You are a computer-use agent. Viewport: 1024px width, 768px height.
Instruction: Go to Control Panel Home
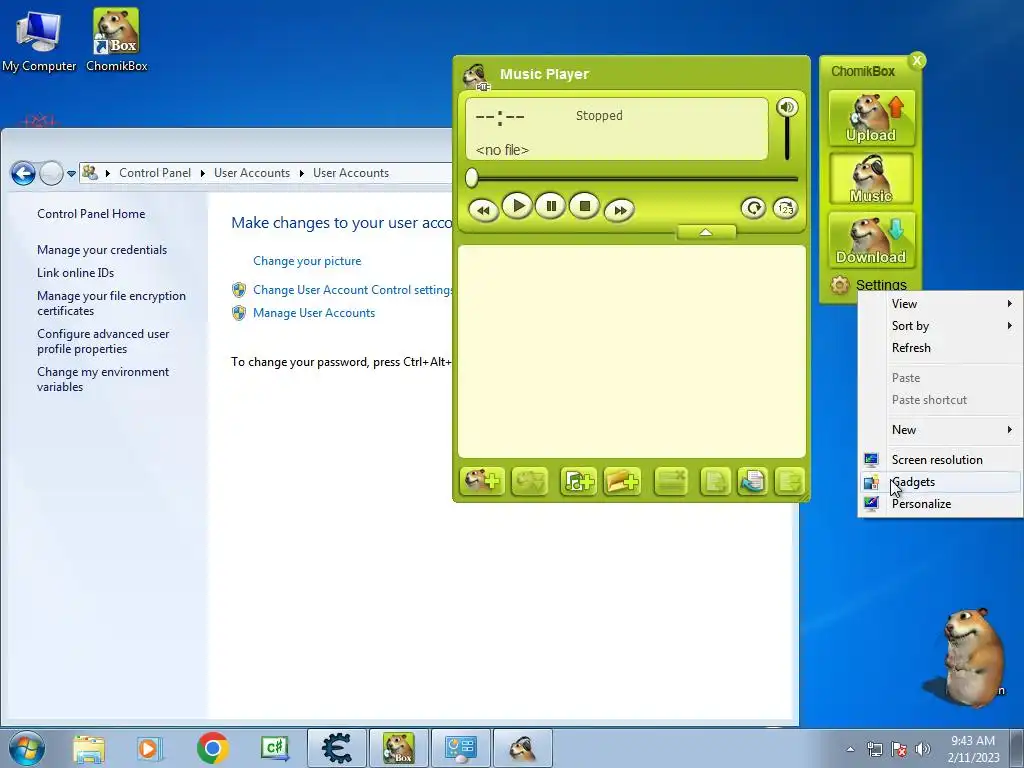pyautogui.click(x=91, y=214)
